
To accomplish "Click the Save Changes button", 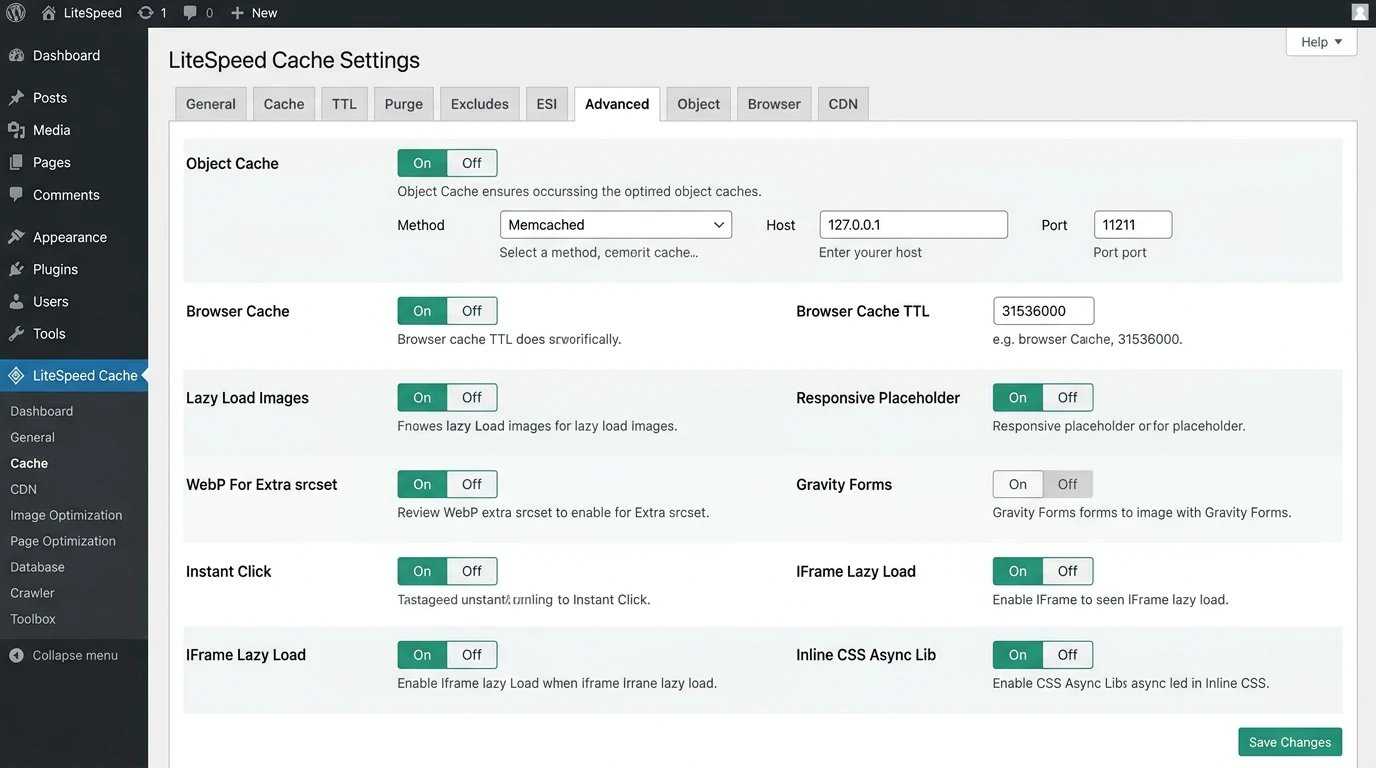I will coord(1290,742).
